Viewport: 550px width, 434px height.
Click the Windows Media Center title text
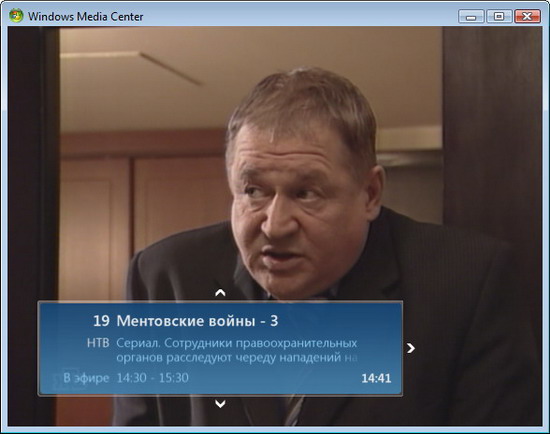click(x=86, y=16)
